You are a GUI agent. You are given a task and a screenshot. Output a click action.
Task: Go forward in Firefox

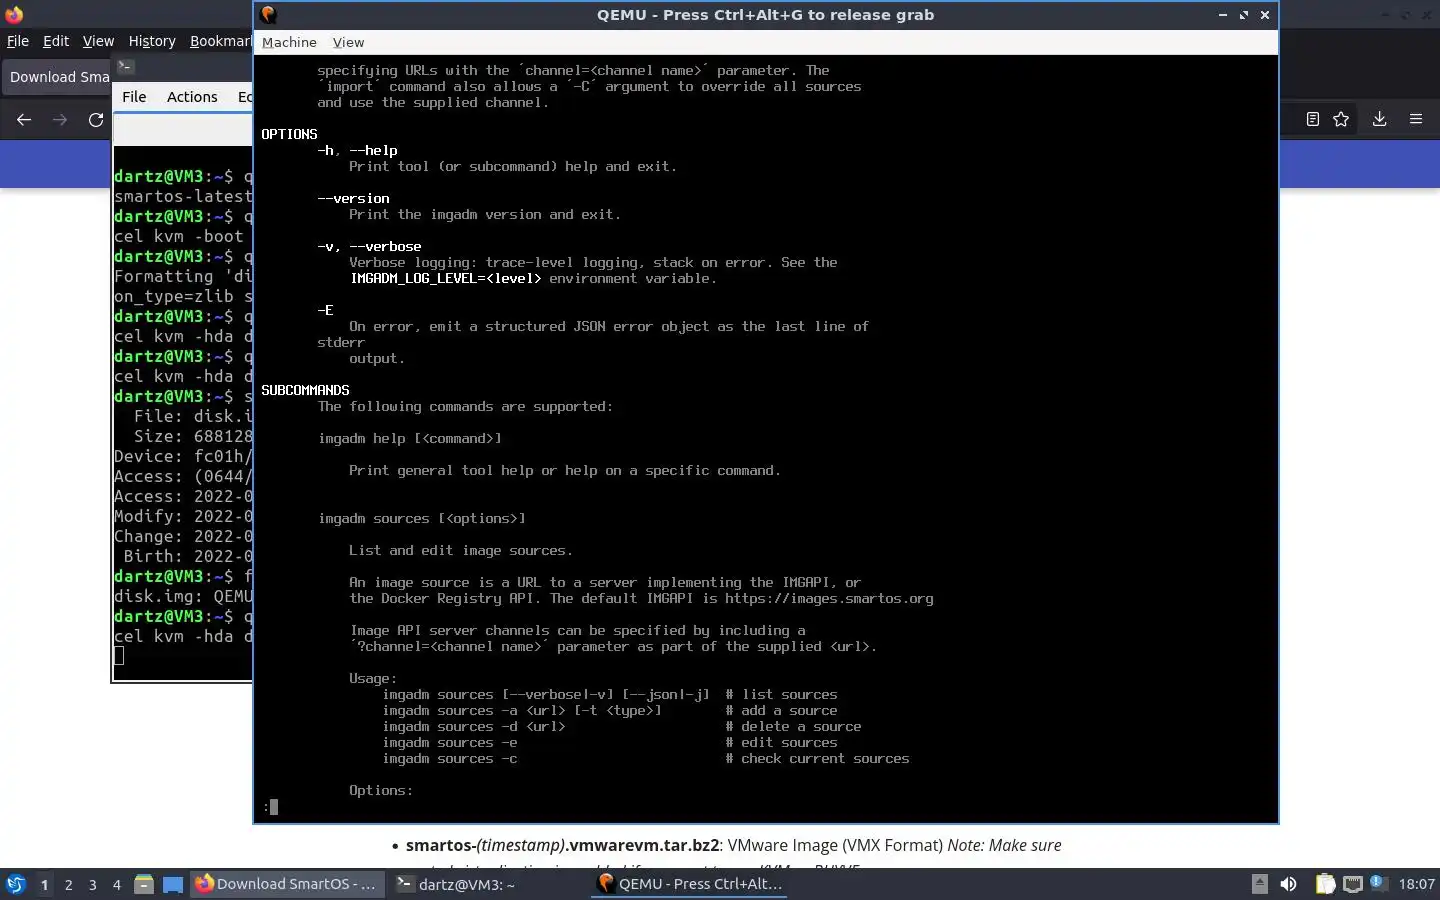pyautogui.click(x=60, y=120)
